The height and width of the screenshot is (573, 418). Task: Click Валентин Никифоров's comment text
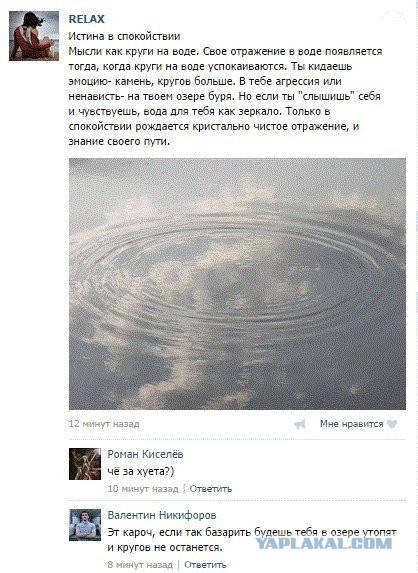tap(252, 540)
